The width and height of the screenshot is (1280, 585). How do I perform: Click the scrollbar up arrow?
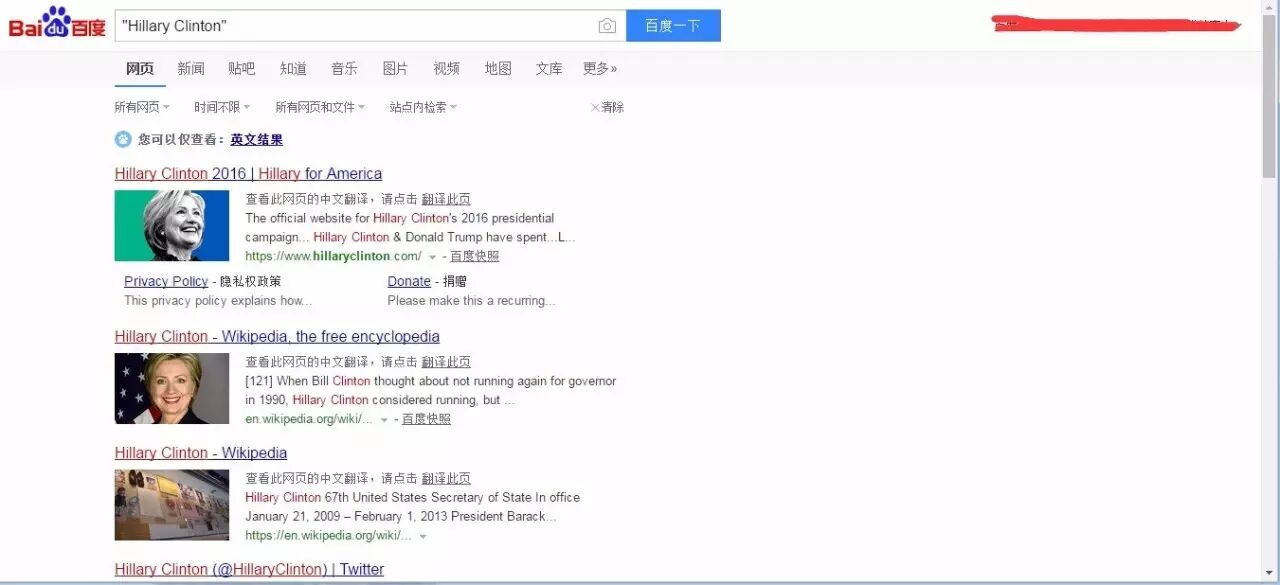tap(1270, 8)
